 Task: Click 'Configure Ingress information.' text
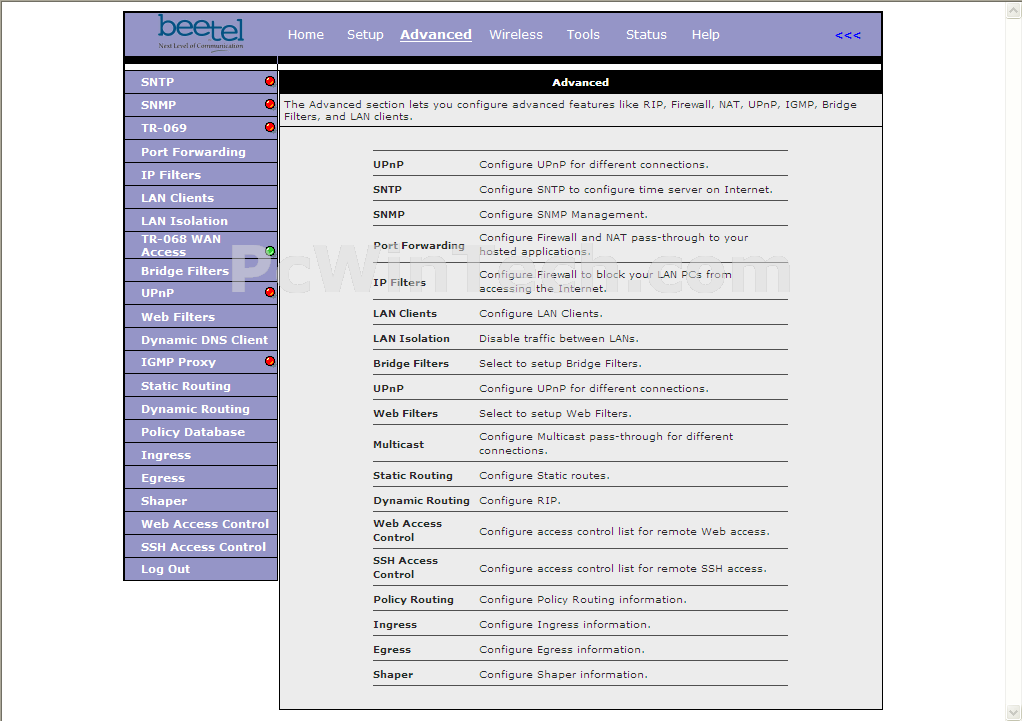[x=565, y=625]
